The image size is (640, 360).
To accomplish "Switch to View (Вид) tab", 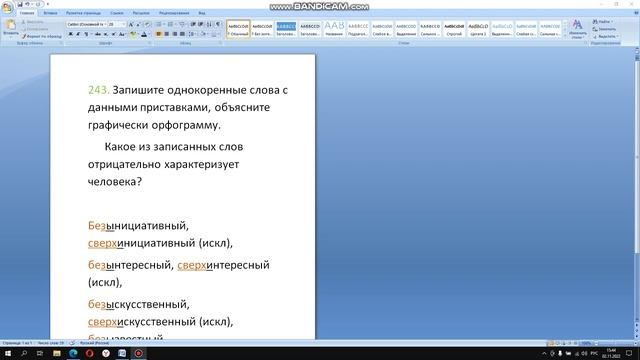I will tap(202, 13).
